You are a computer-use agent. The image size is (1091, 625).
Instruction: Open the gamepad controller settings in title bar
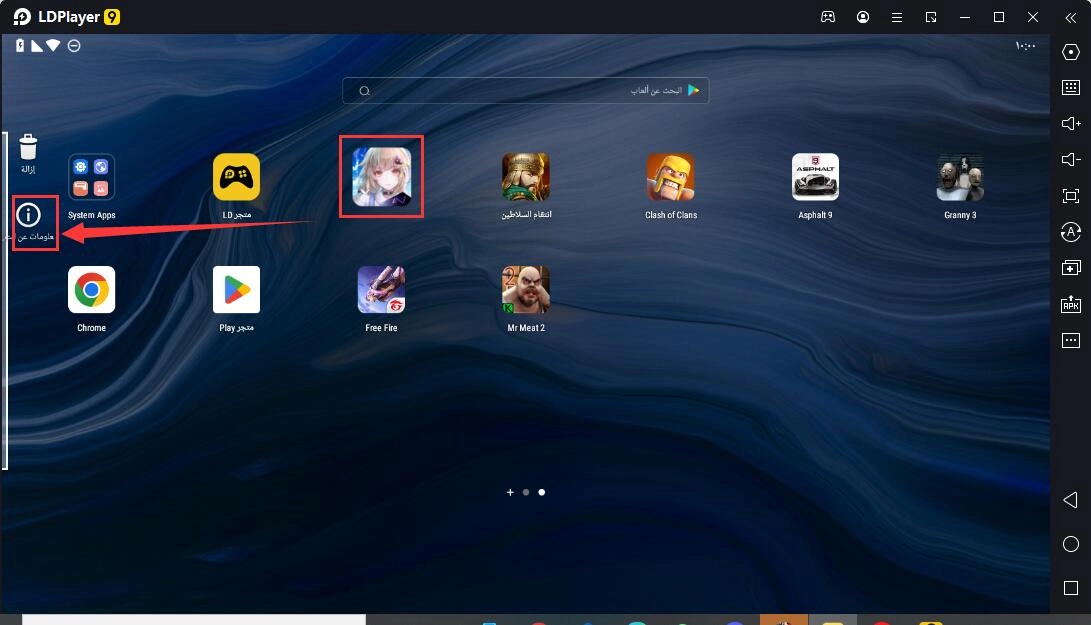tap(828, 17)
